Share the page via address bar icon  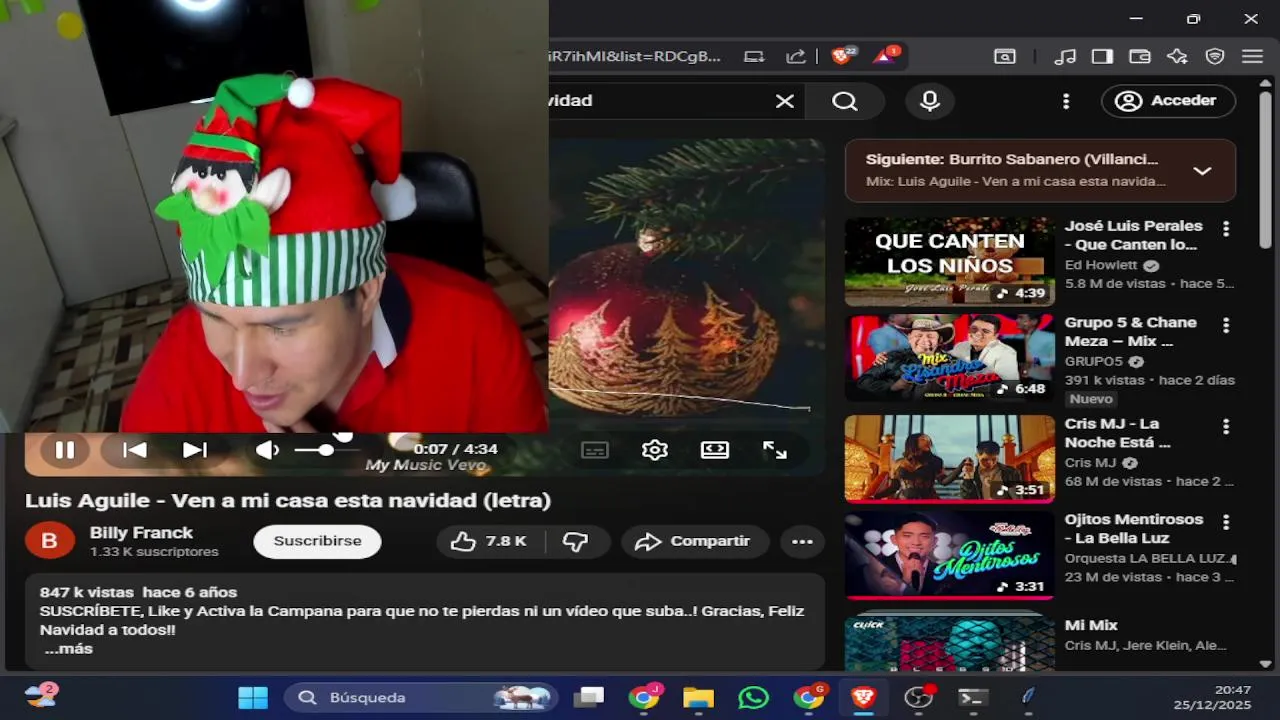(x=796, y=56)
